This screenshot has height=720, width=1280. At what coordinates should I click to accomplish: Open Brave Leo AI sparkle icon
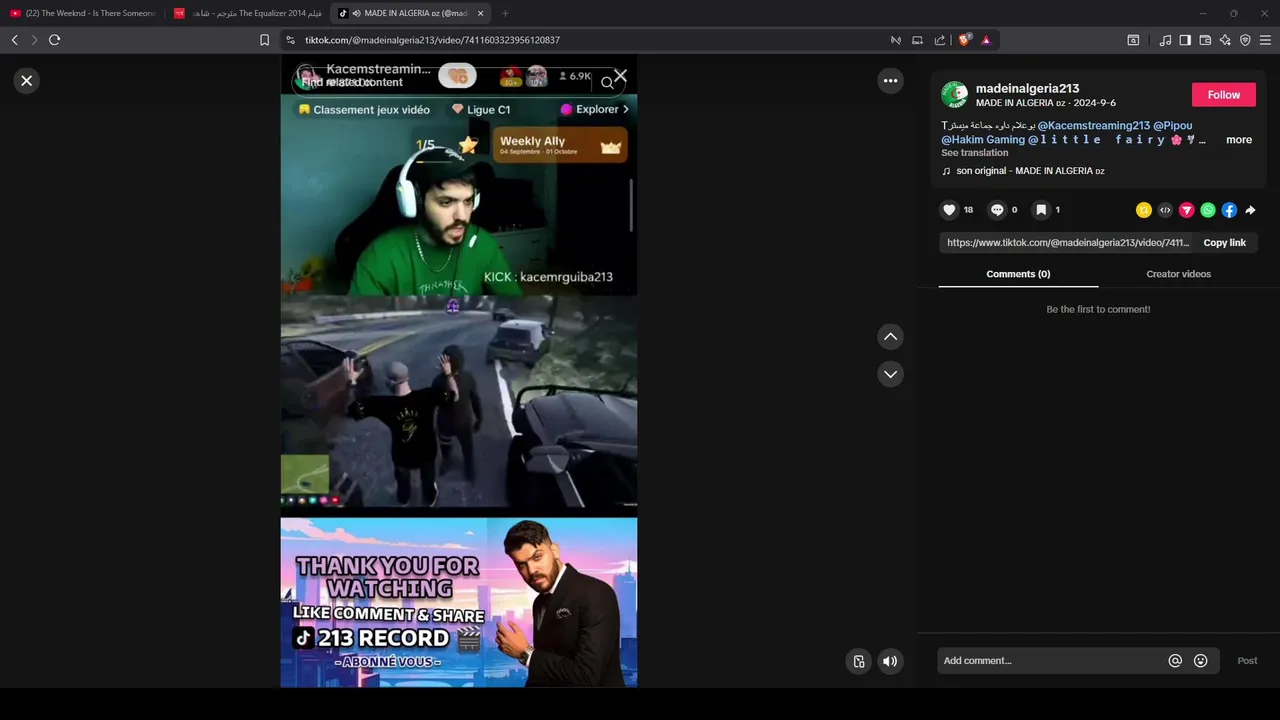coord(1225,40)
